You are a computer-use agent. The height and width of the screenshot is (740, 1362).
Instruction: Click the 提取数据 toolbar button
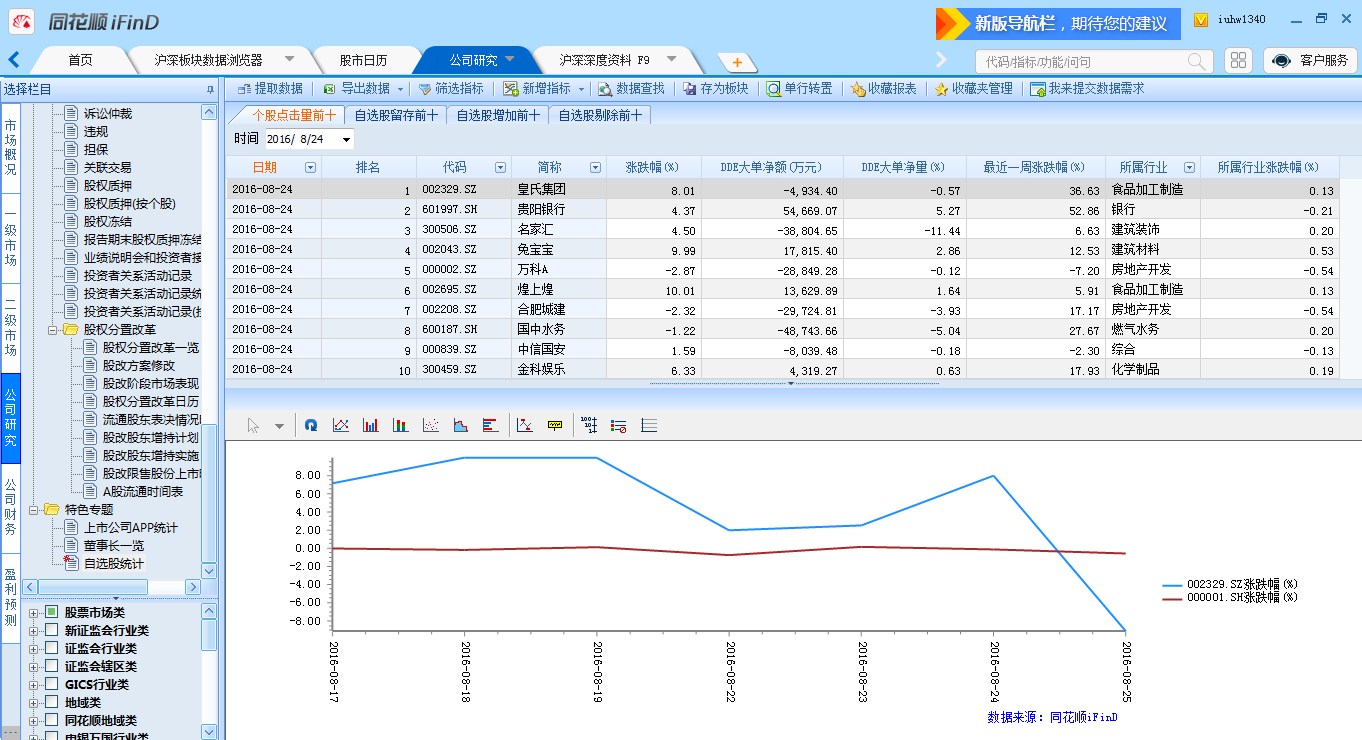[x=270, y=89]
